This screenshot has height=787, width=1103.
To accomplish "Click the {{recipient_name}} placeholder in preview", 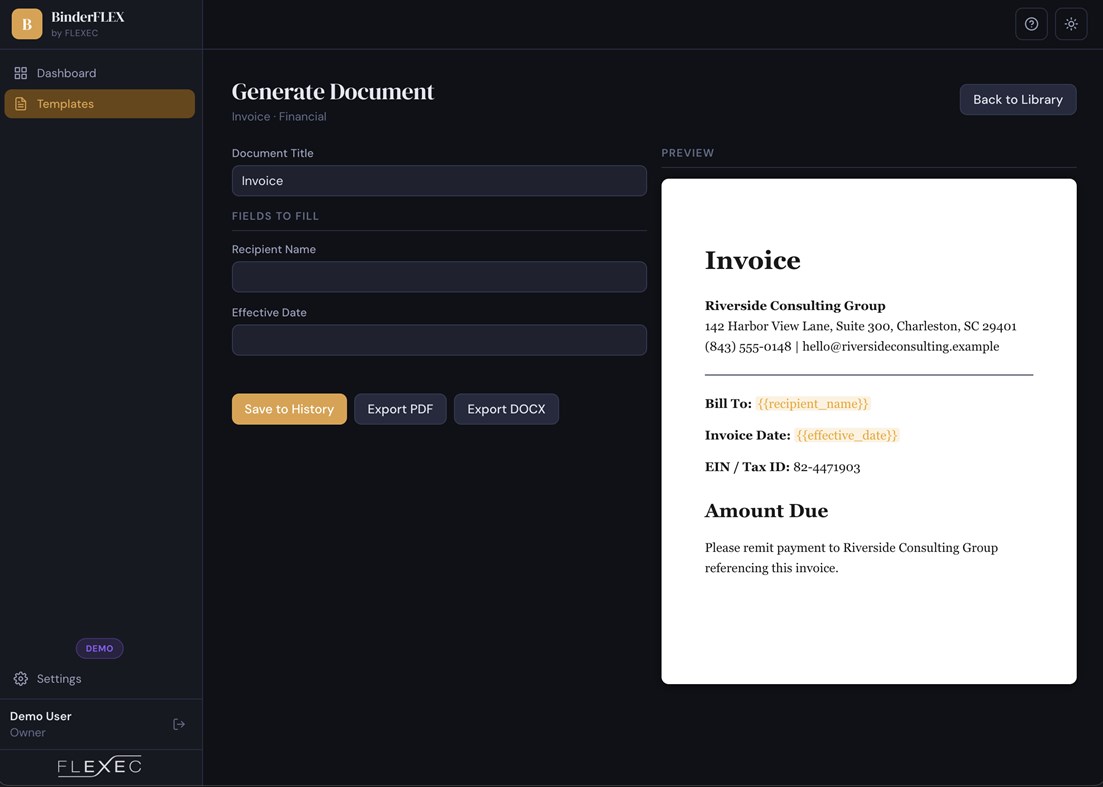I will (813, 404).
